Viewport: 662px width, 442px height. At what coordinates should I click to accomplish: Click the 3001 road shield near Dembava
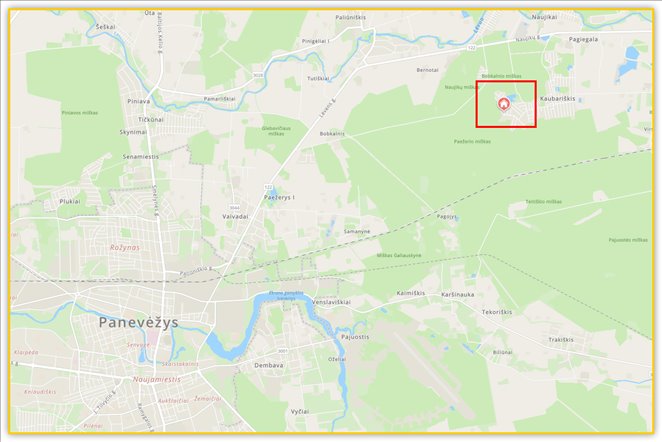[x=282, y=351]
